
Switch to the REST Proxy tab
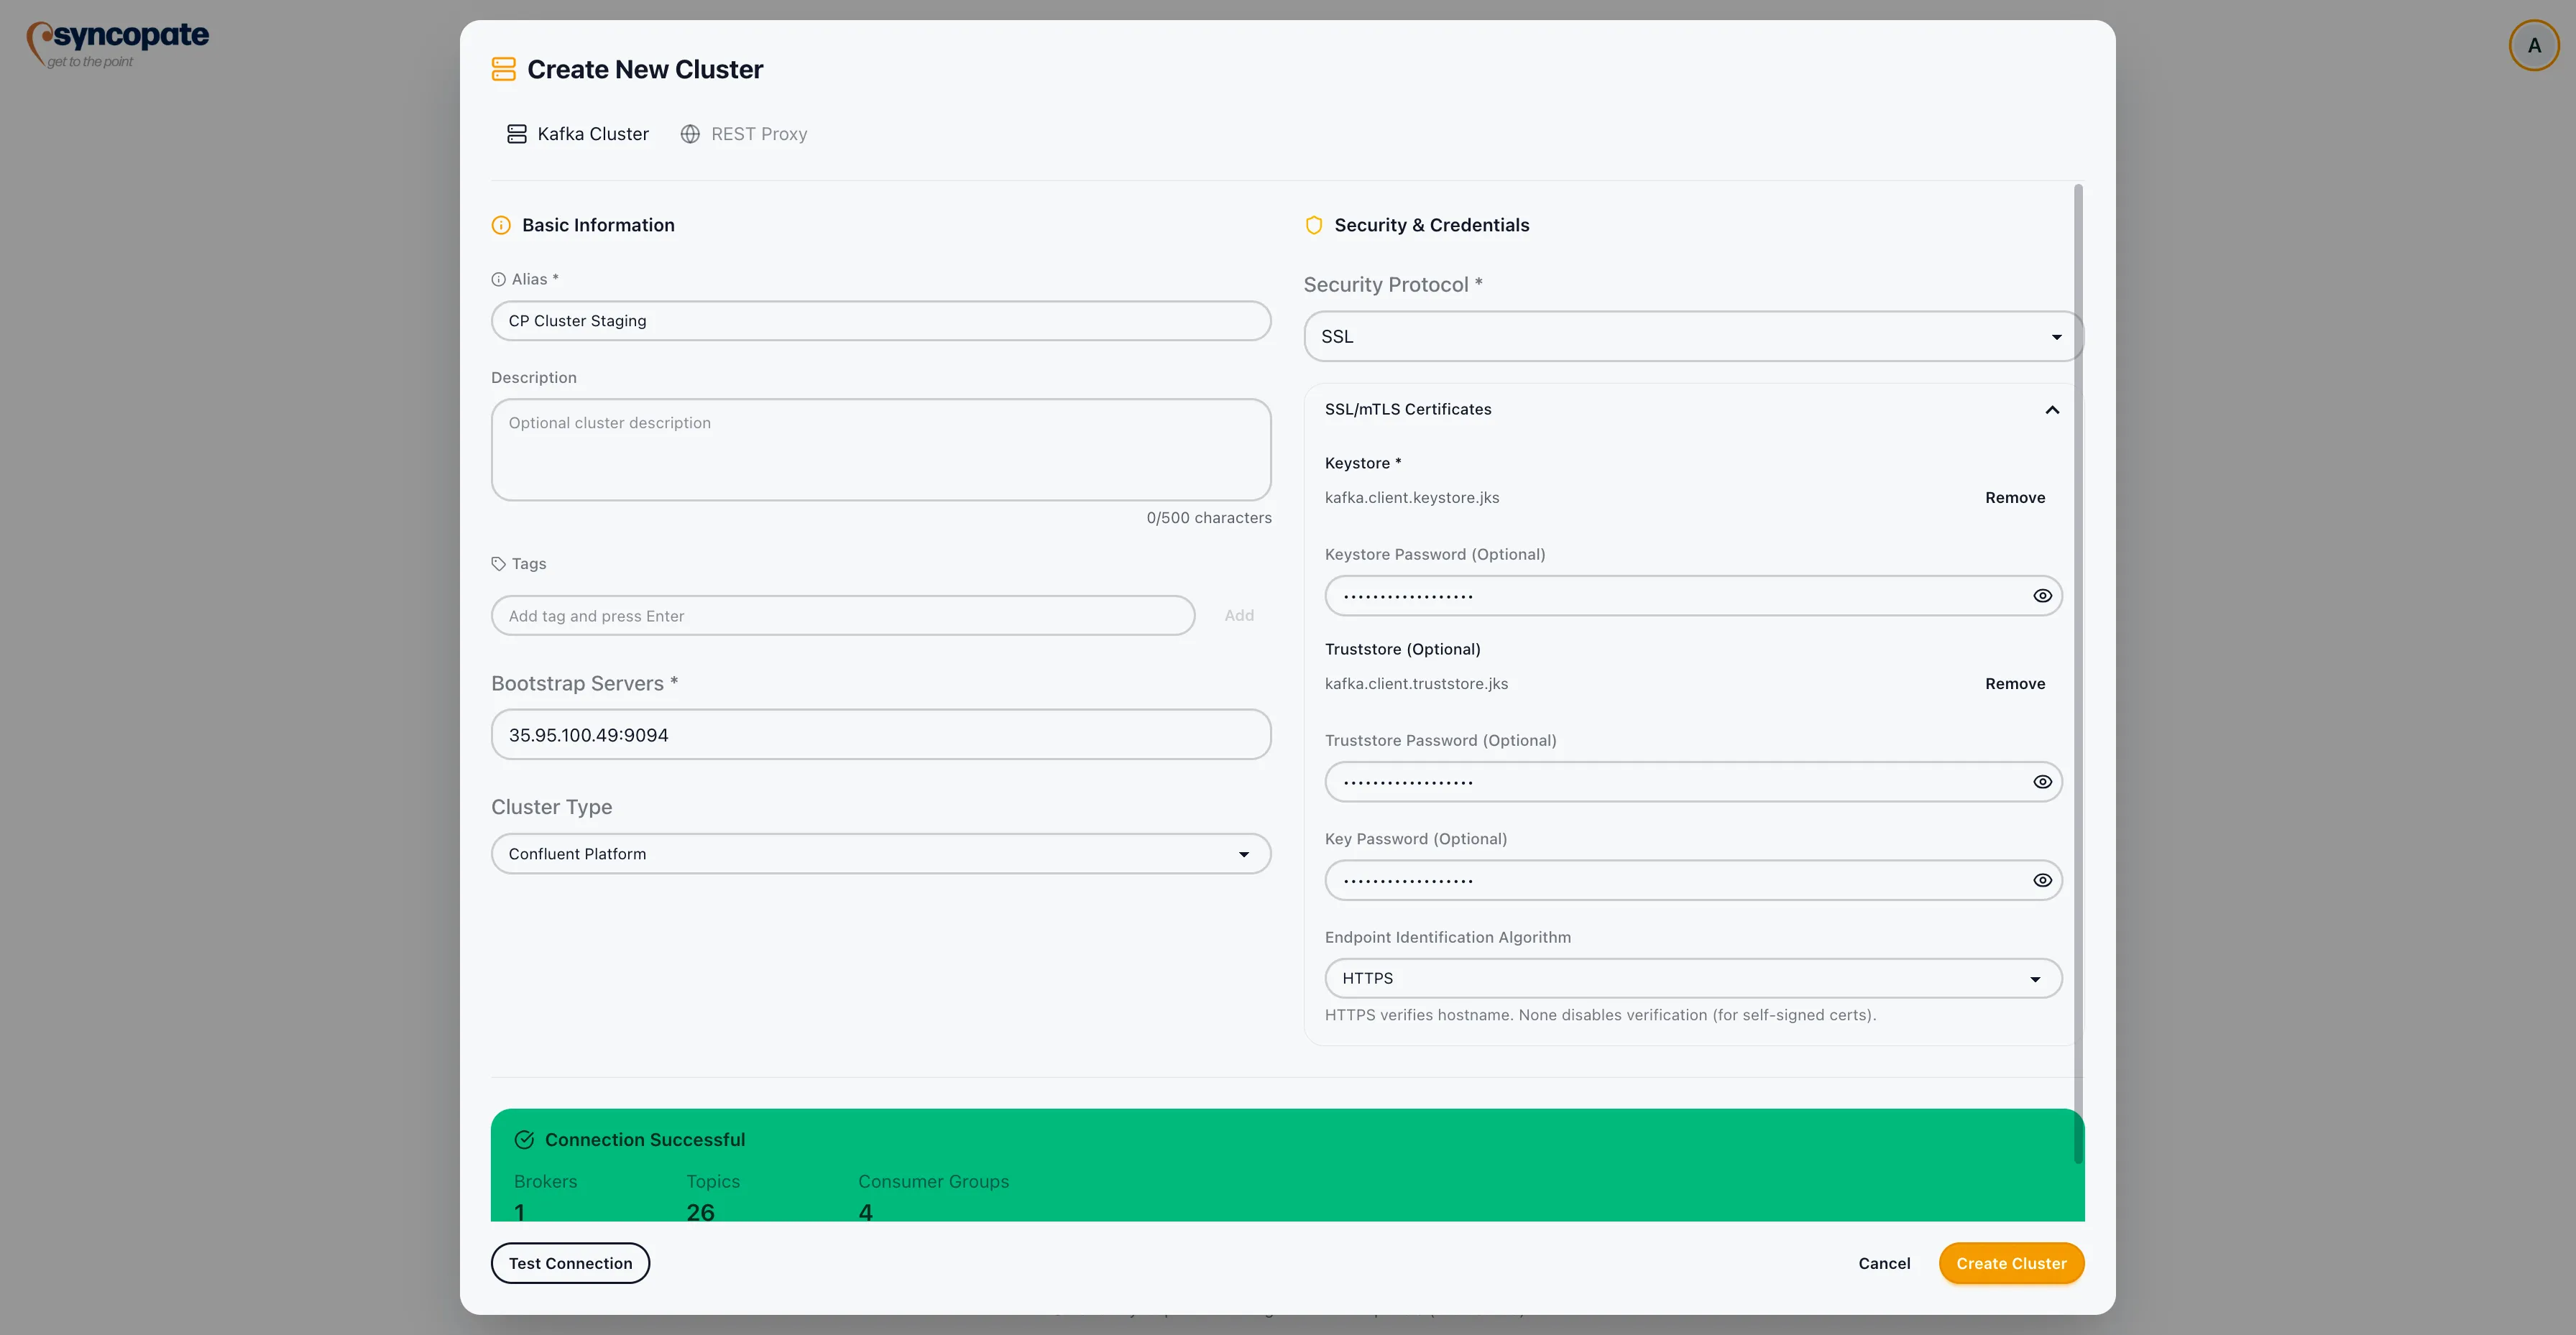(744, 134)
